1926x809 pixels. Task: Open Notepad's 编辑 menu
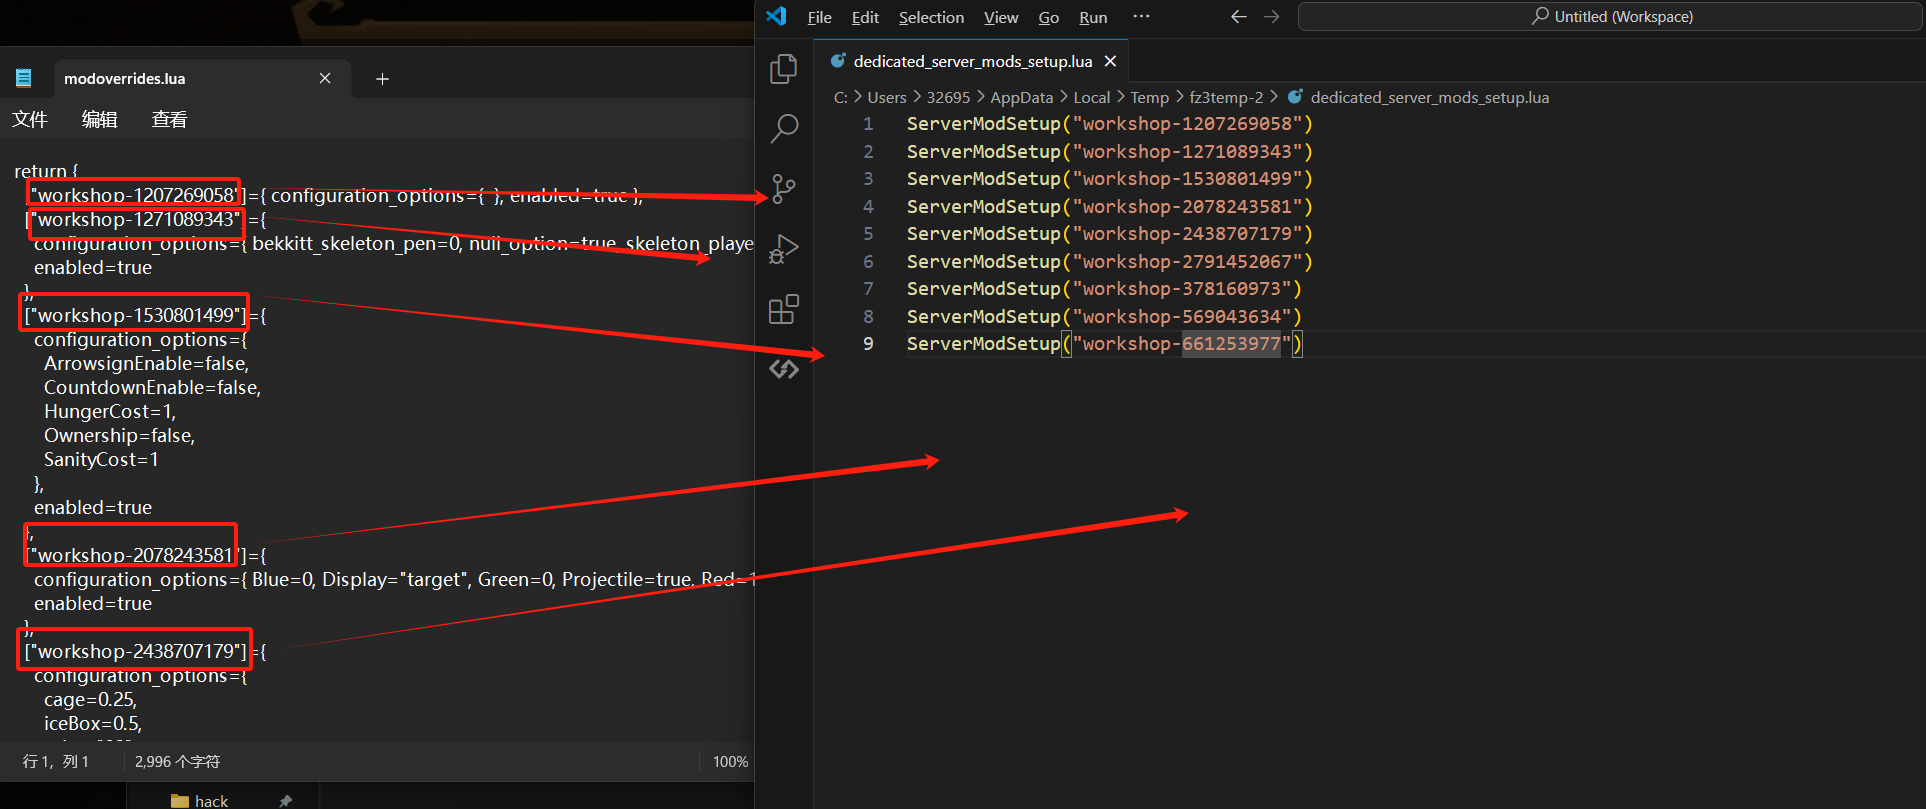tap(99, 120)
